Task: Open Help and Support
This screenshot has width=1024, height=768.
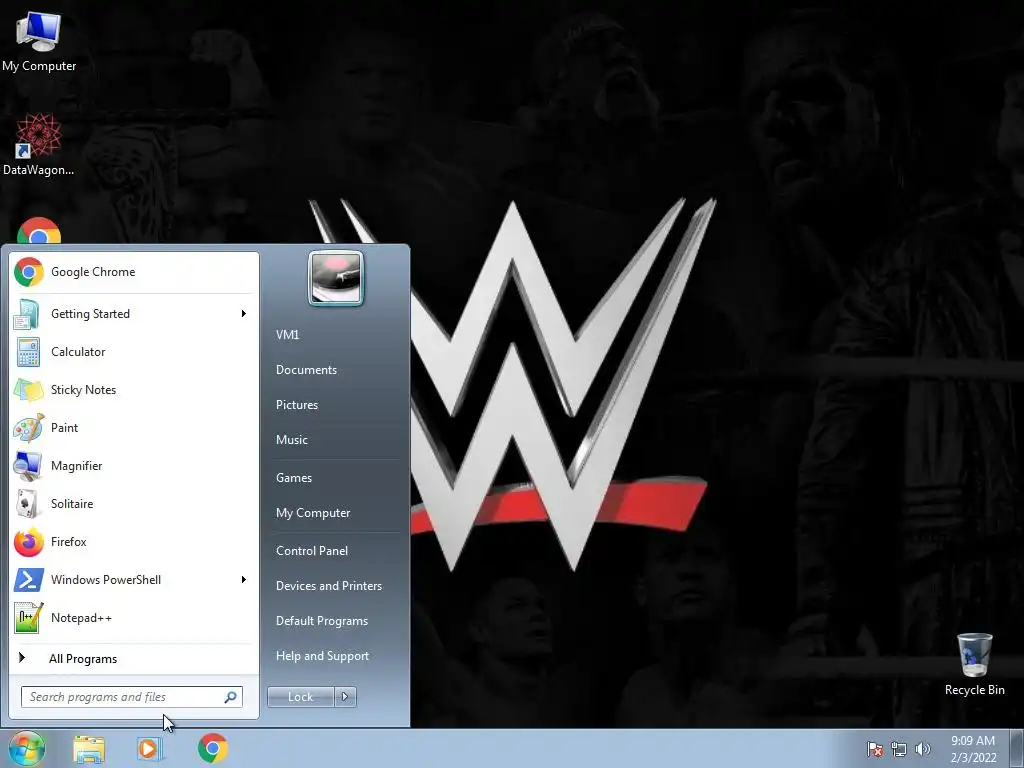Action: pos(323,656)
